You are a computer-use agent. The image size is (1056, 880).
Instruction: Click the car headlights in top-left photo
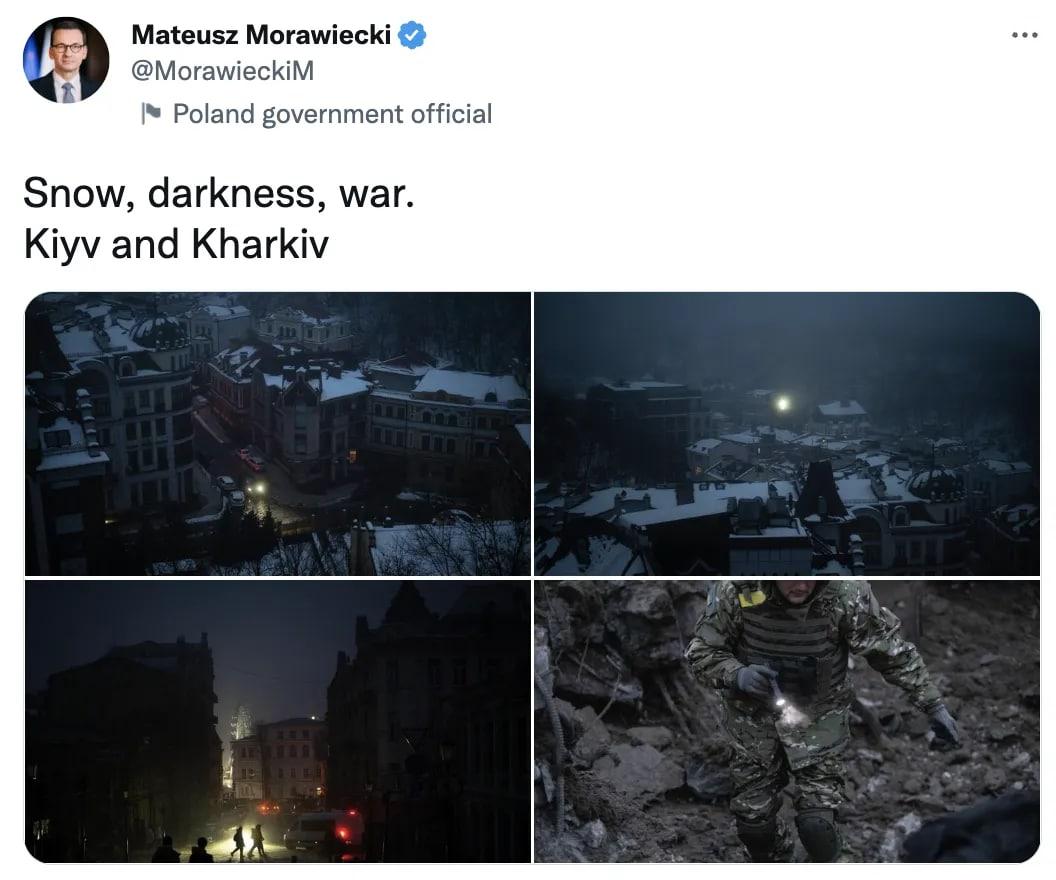(x=256, y=487)
